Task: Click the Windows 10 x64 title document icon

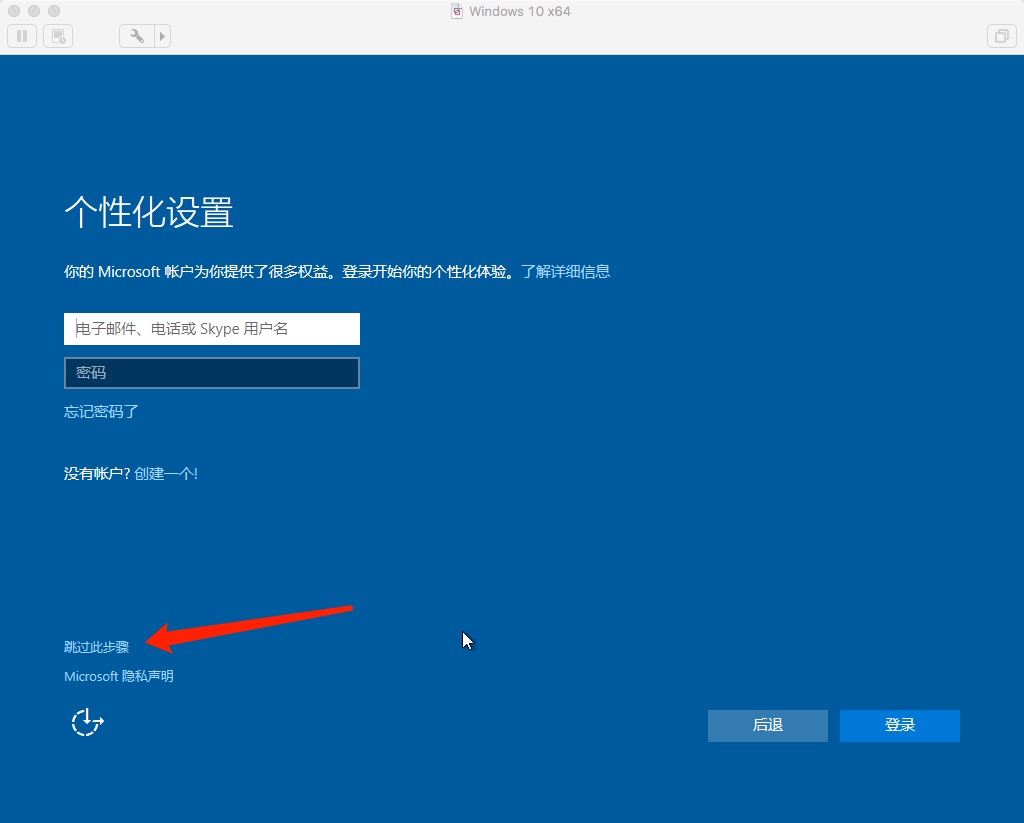Action: click(457, 11)
